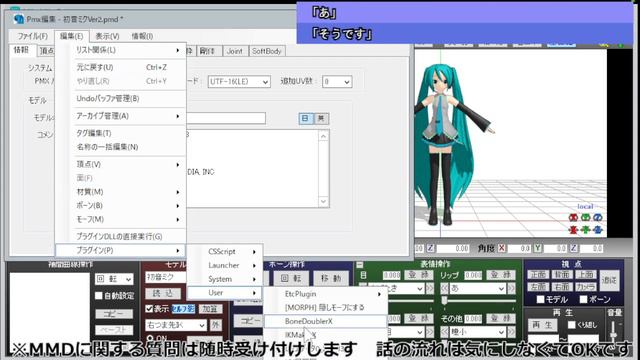Switch to the 情報 tab
Image resolution: width=640 pixels, height=360 pixels.
[x=22, y=50]
